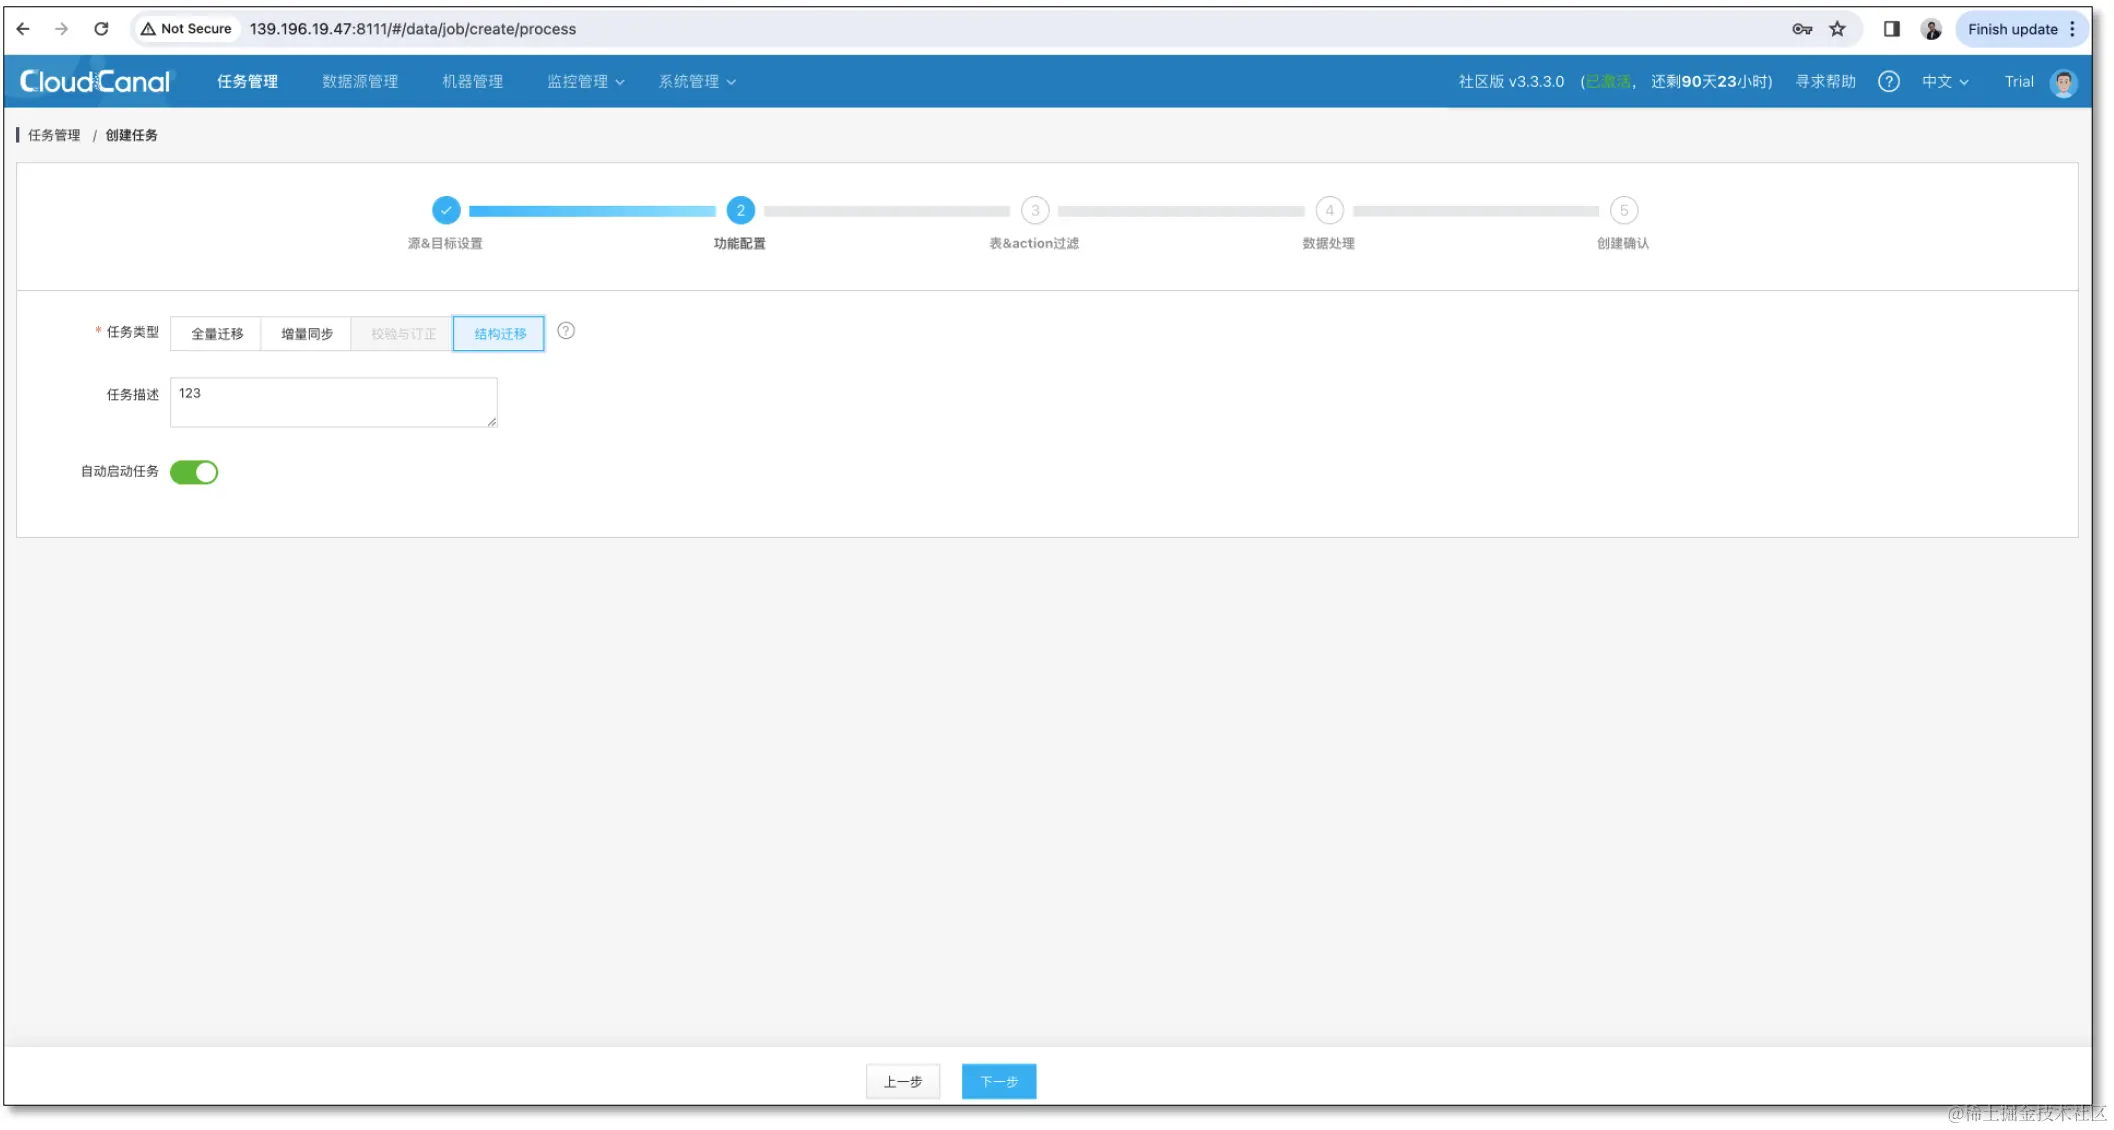Open the help question mark in top bar
This screenshot has width=2114, height=1130.
1888,81
